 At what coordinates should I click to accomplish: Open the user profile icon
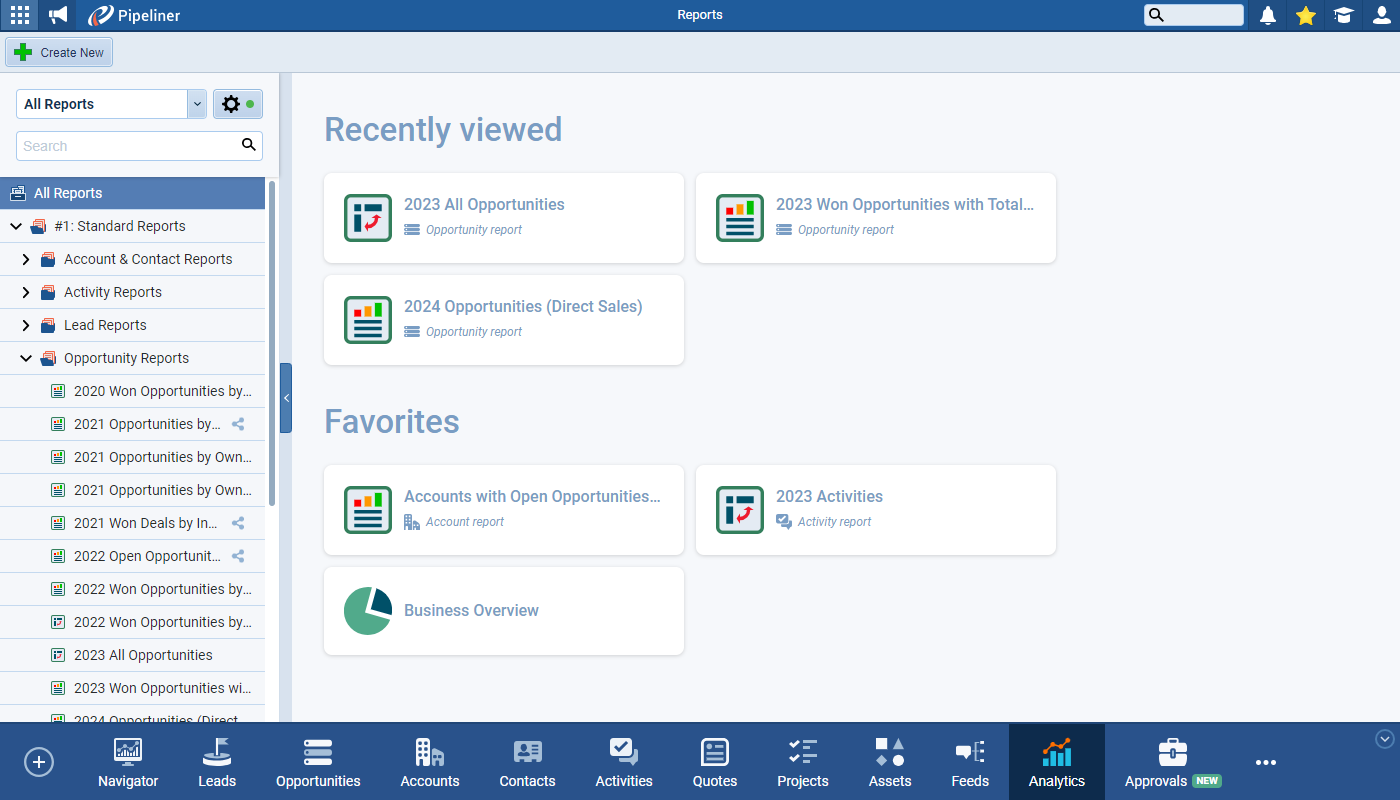click(x=1381, y=15)
